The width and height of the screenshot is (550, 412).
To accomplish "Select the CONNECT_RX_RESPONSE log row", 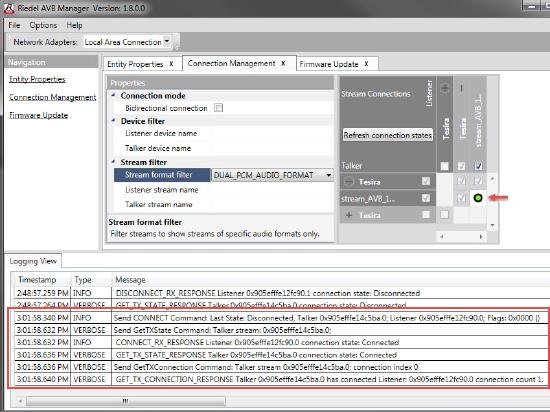I will [x=281, y=342].
